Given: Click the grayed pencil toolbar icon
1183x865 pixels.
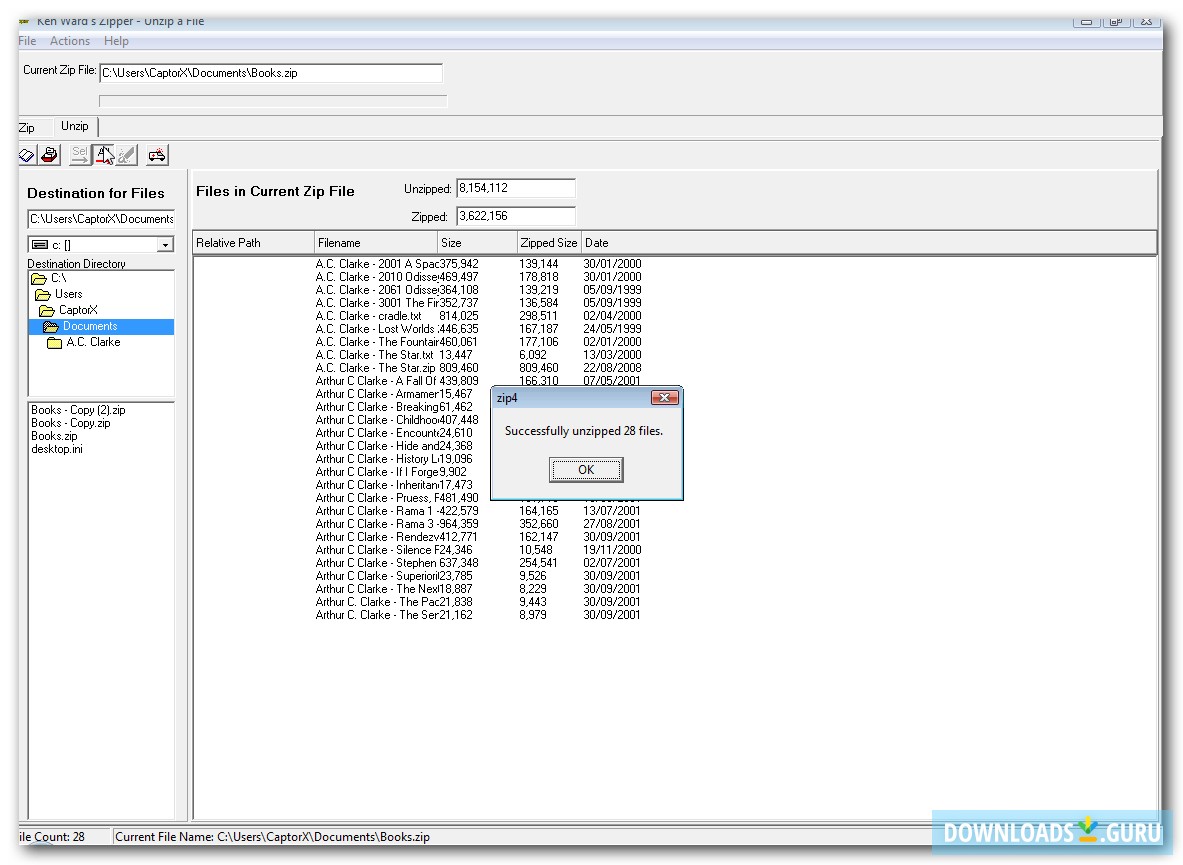Looking at the screenshot, I should pos(127,155).
